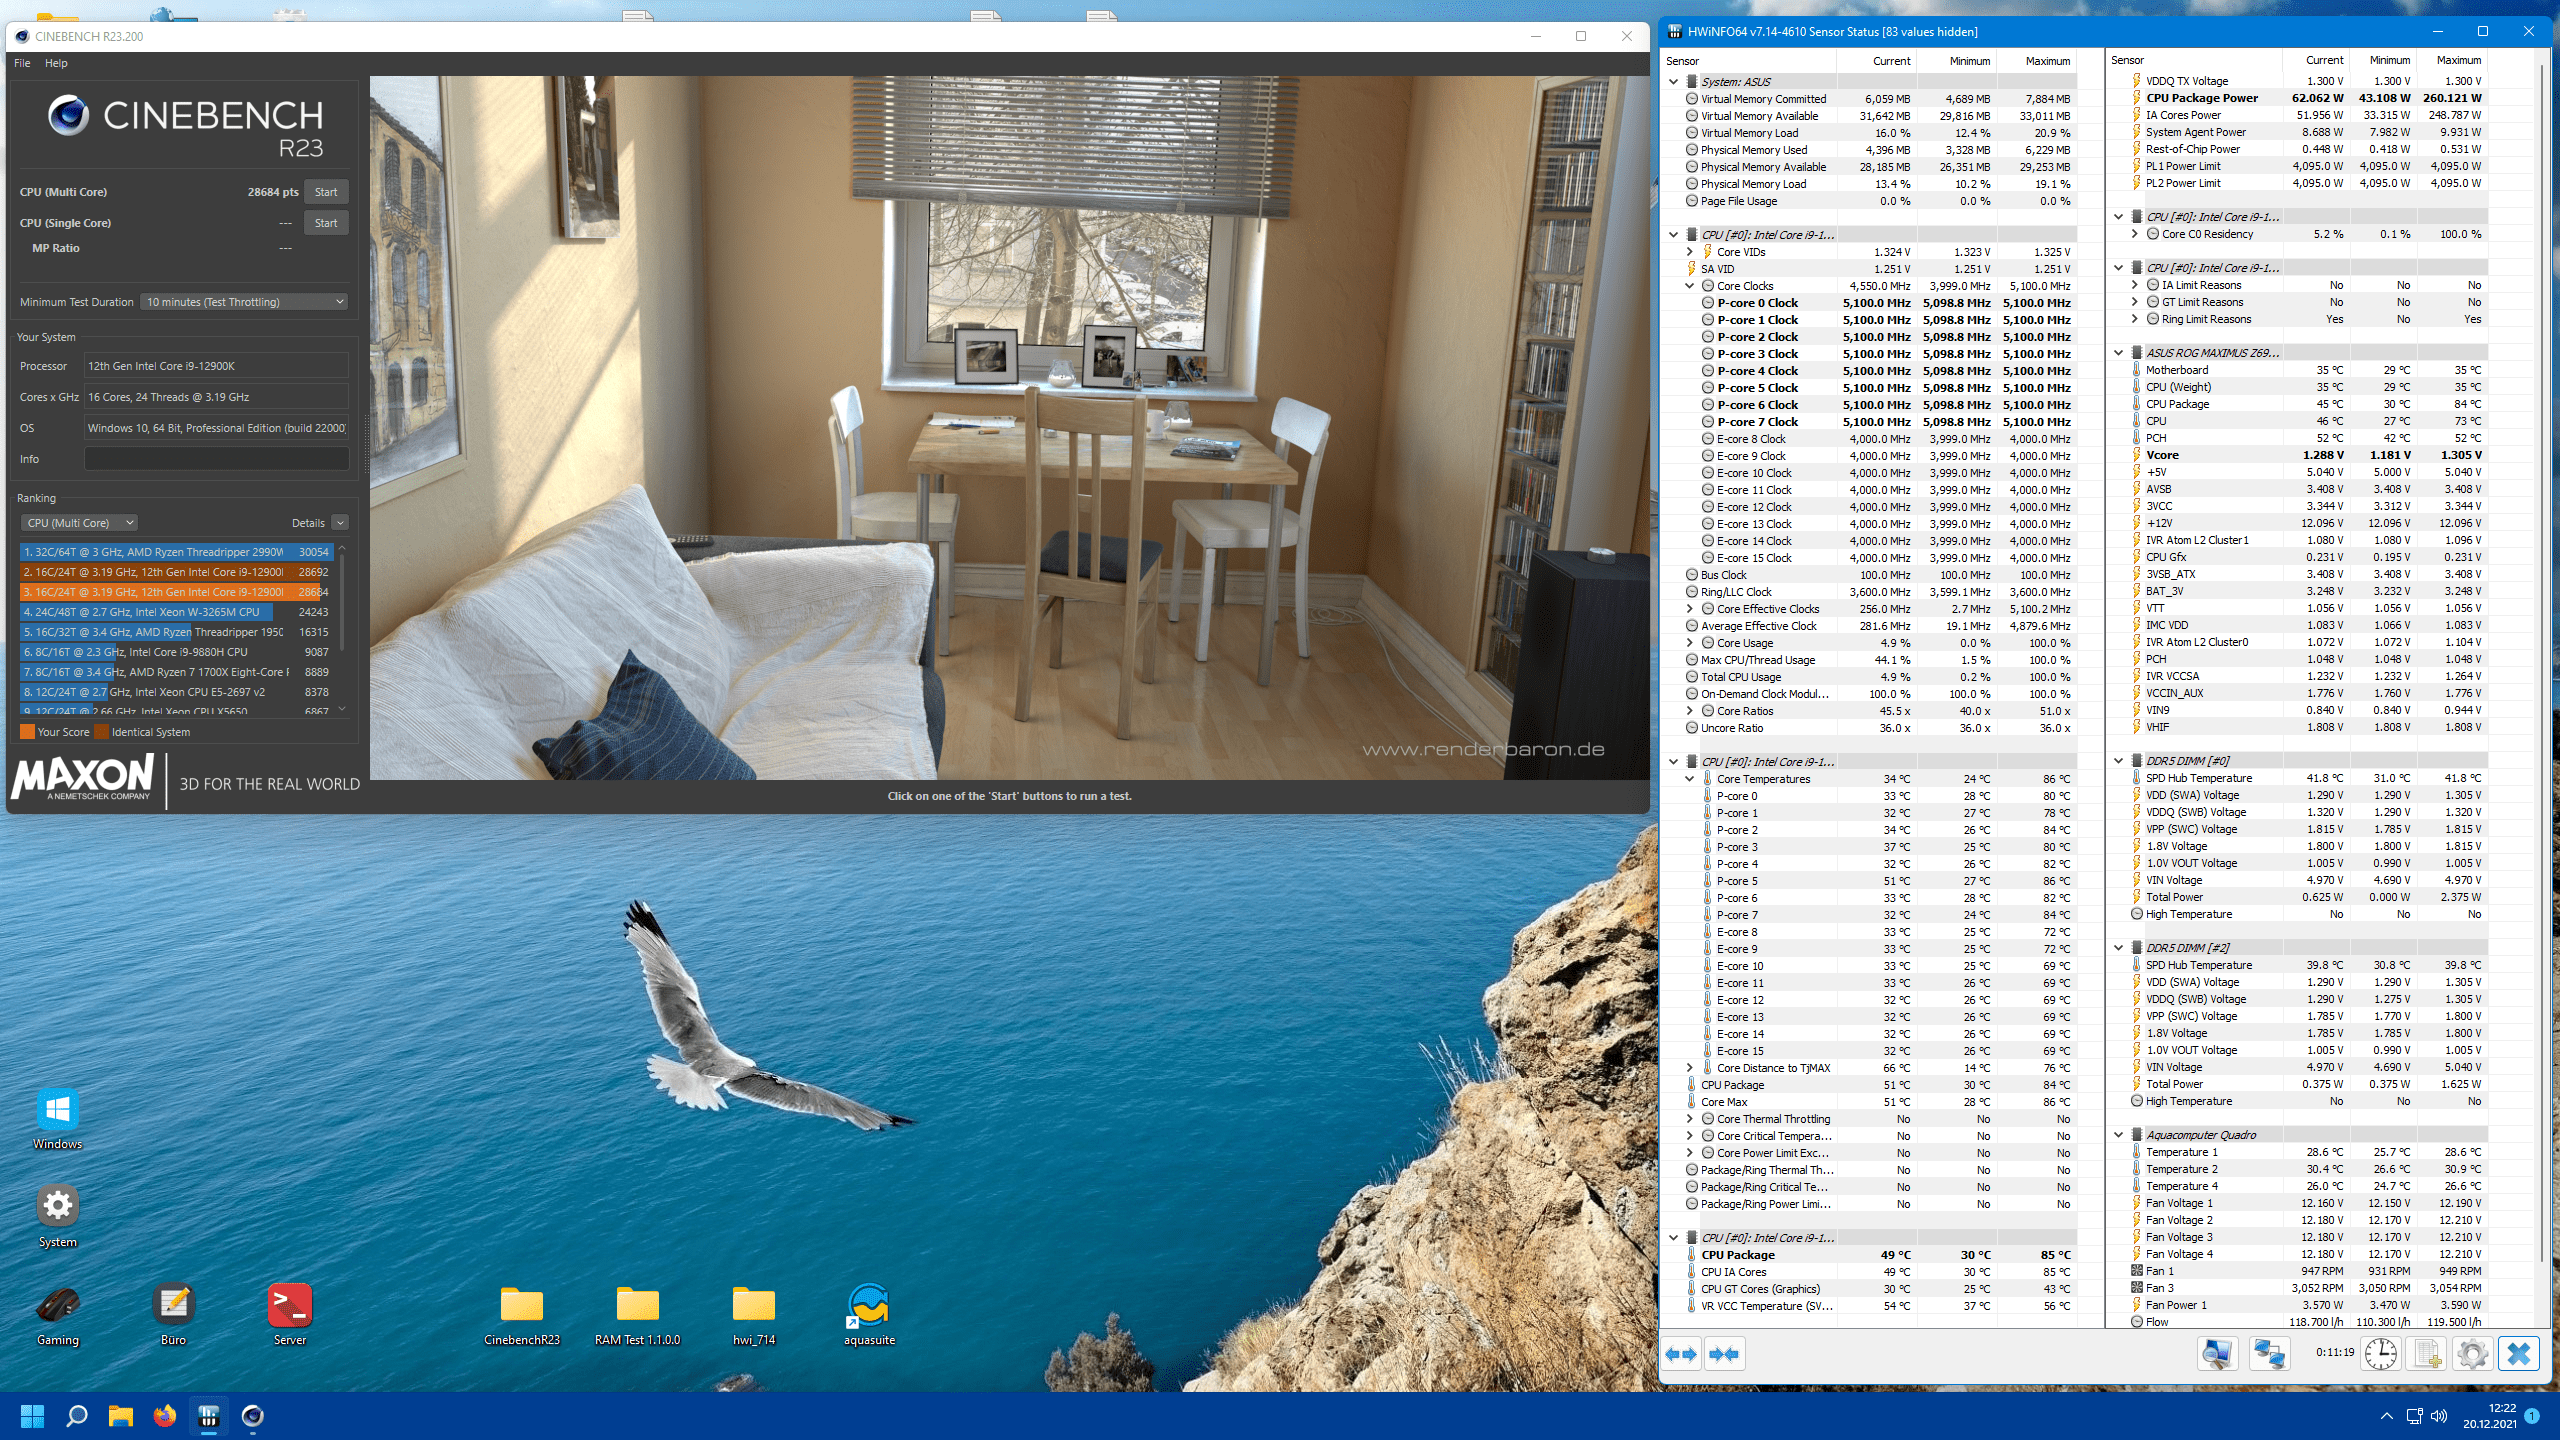Open HWiNFO sensor summary monitor icon

(x=2217, y=1354)
